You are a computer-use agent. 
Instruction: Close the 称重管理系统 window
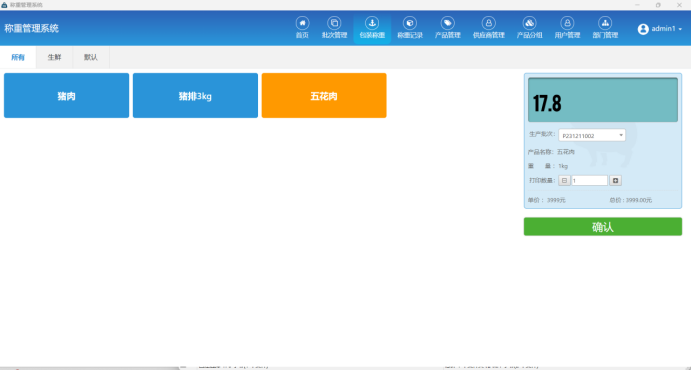click(x=679, y=5)
